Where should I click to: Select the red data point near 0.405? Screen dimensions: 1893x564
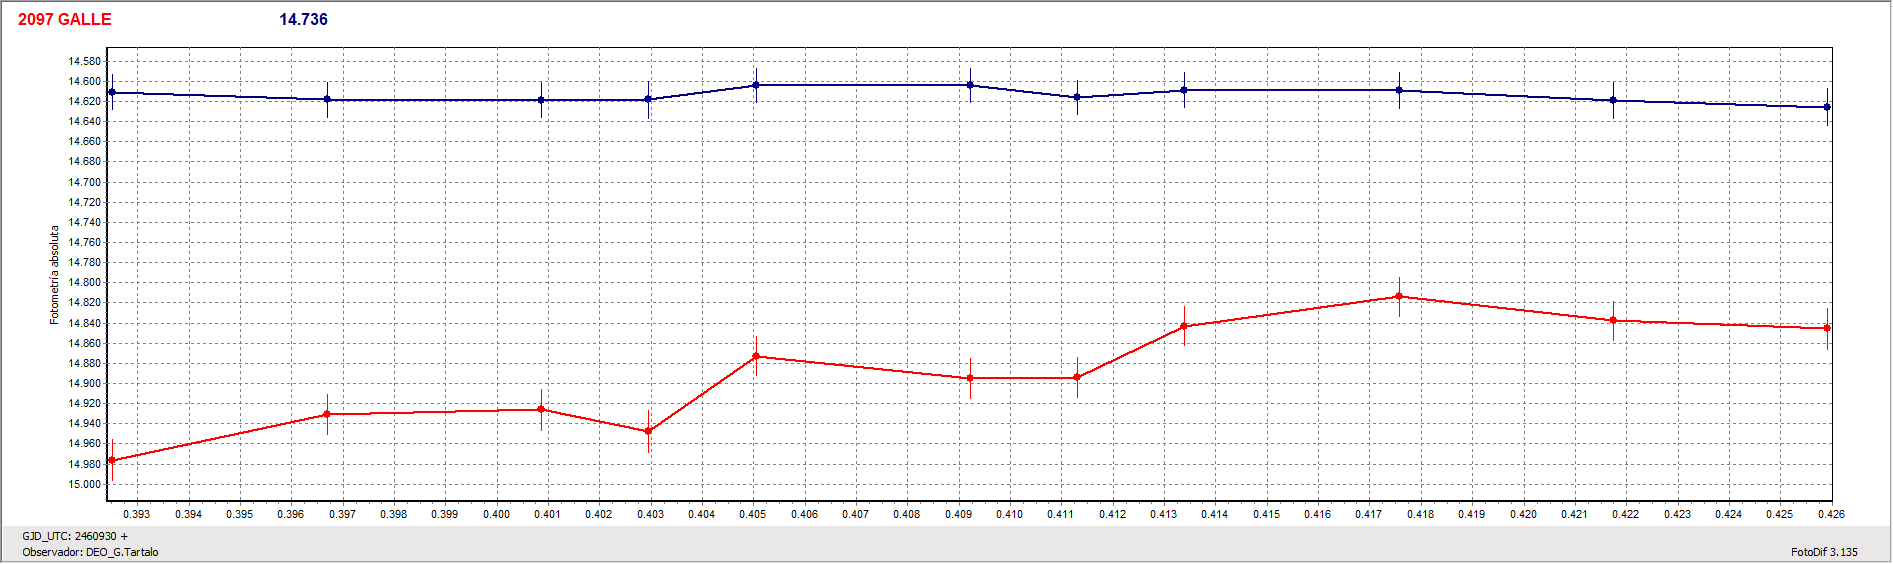pyautogui.click(x=756, y=357)
